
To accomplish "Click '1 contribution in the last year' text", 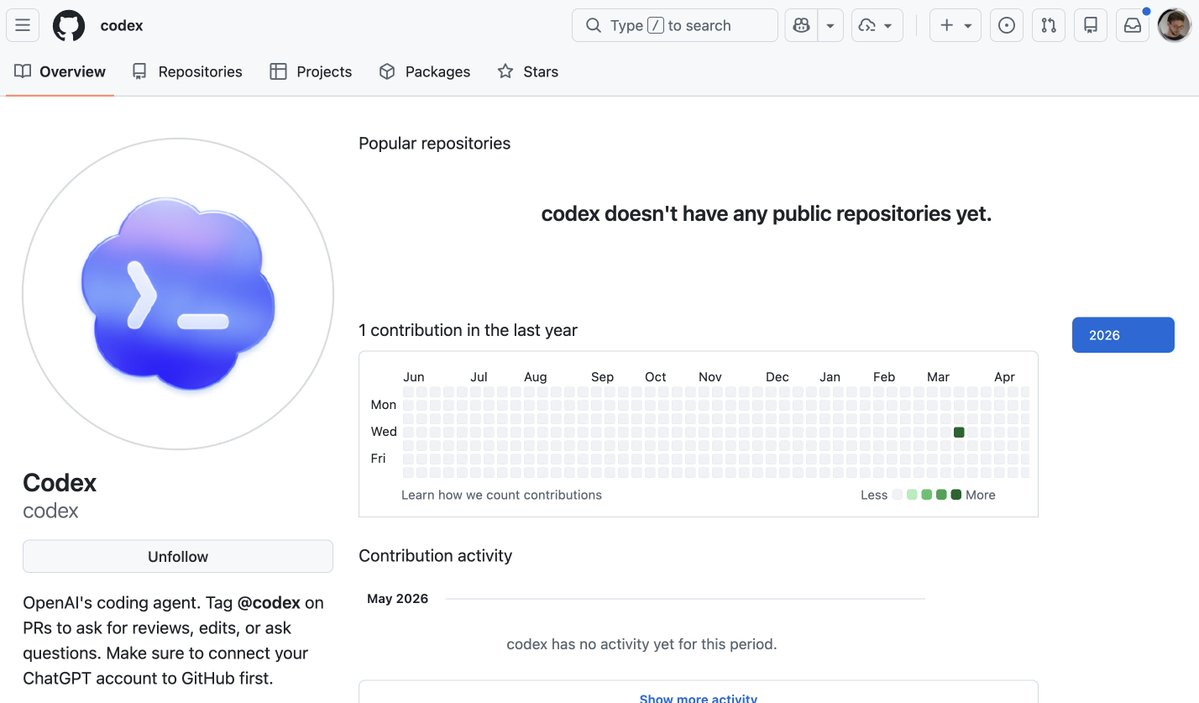I will [x=468, y=330].
